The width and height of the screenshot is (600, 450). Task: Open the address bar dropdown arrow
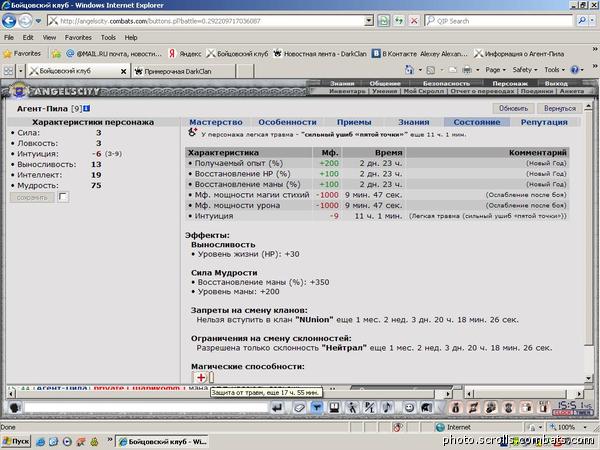pos(369,21)
